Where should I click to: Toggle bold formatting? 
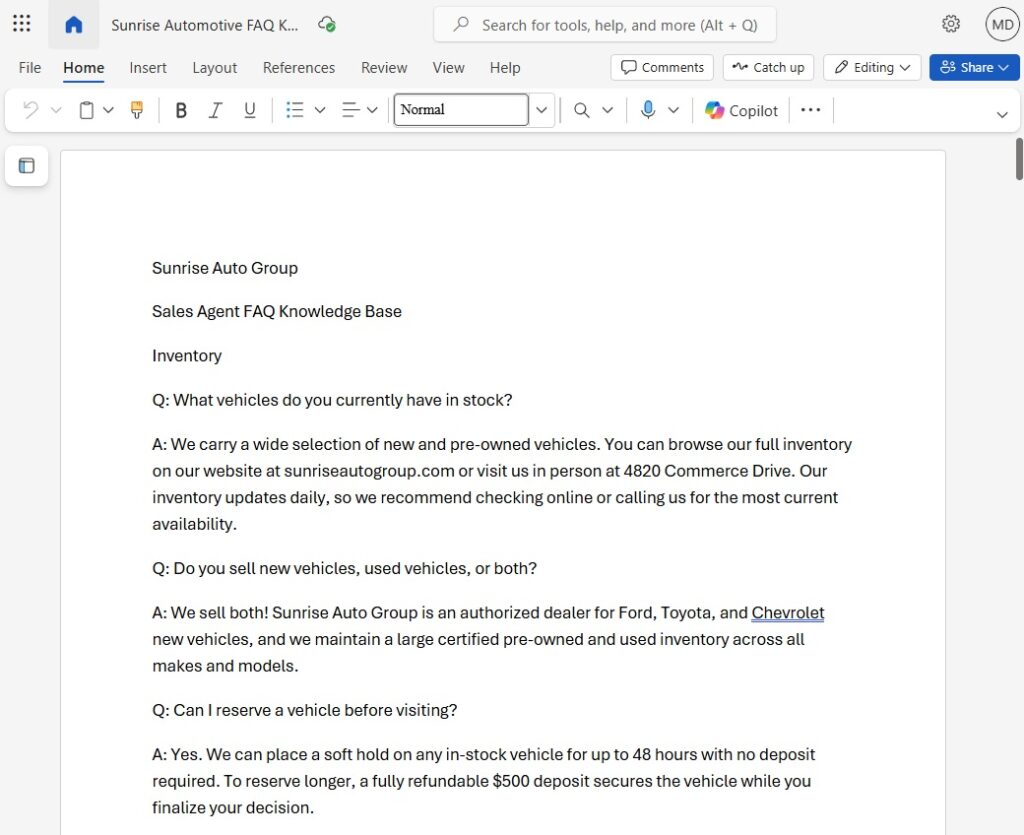coord(181,110)
